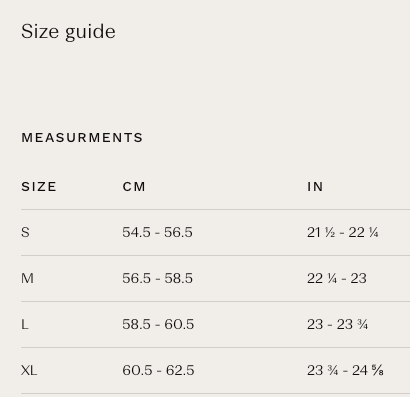This screenshot has height=397, width=410.
Task: Click the 56.5 - 58.5 cm value
Action: tap(157, 278)
